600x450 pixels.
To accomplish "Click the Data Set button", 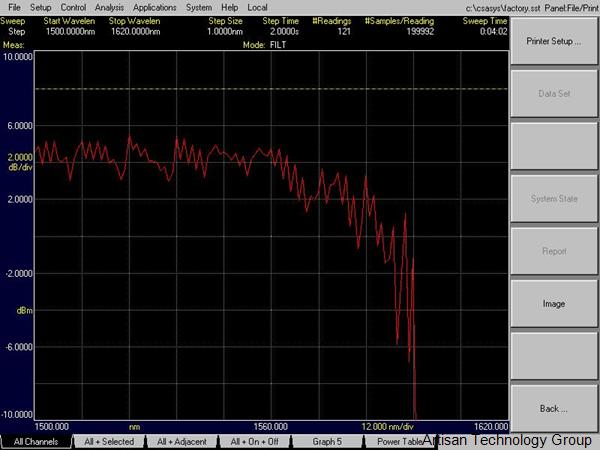I will (x=553, y=94).
